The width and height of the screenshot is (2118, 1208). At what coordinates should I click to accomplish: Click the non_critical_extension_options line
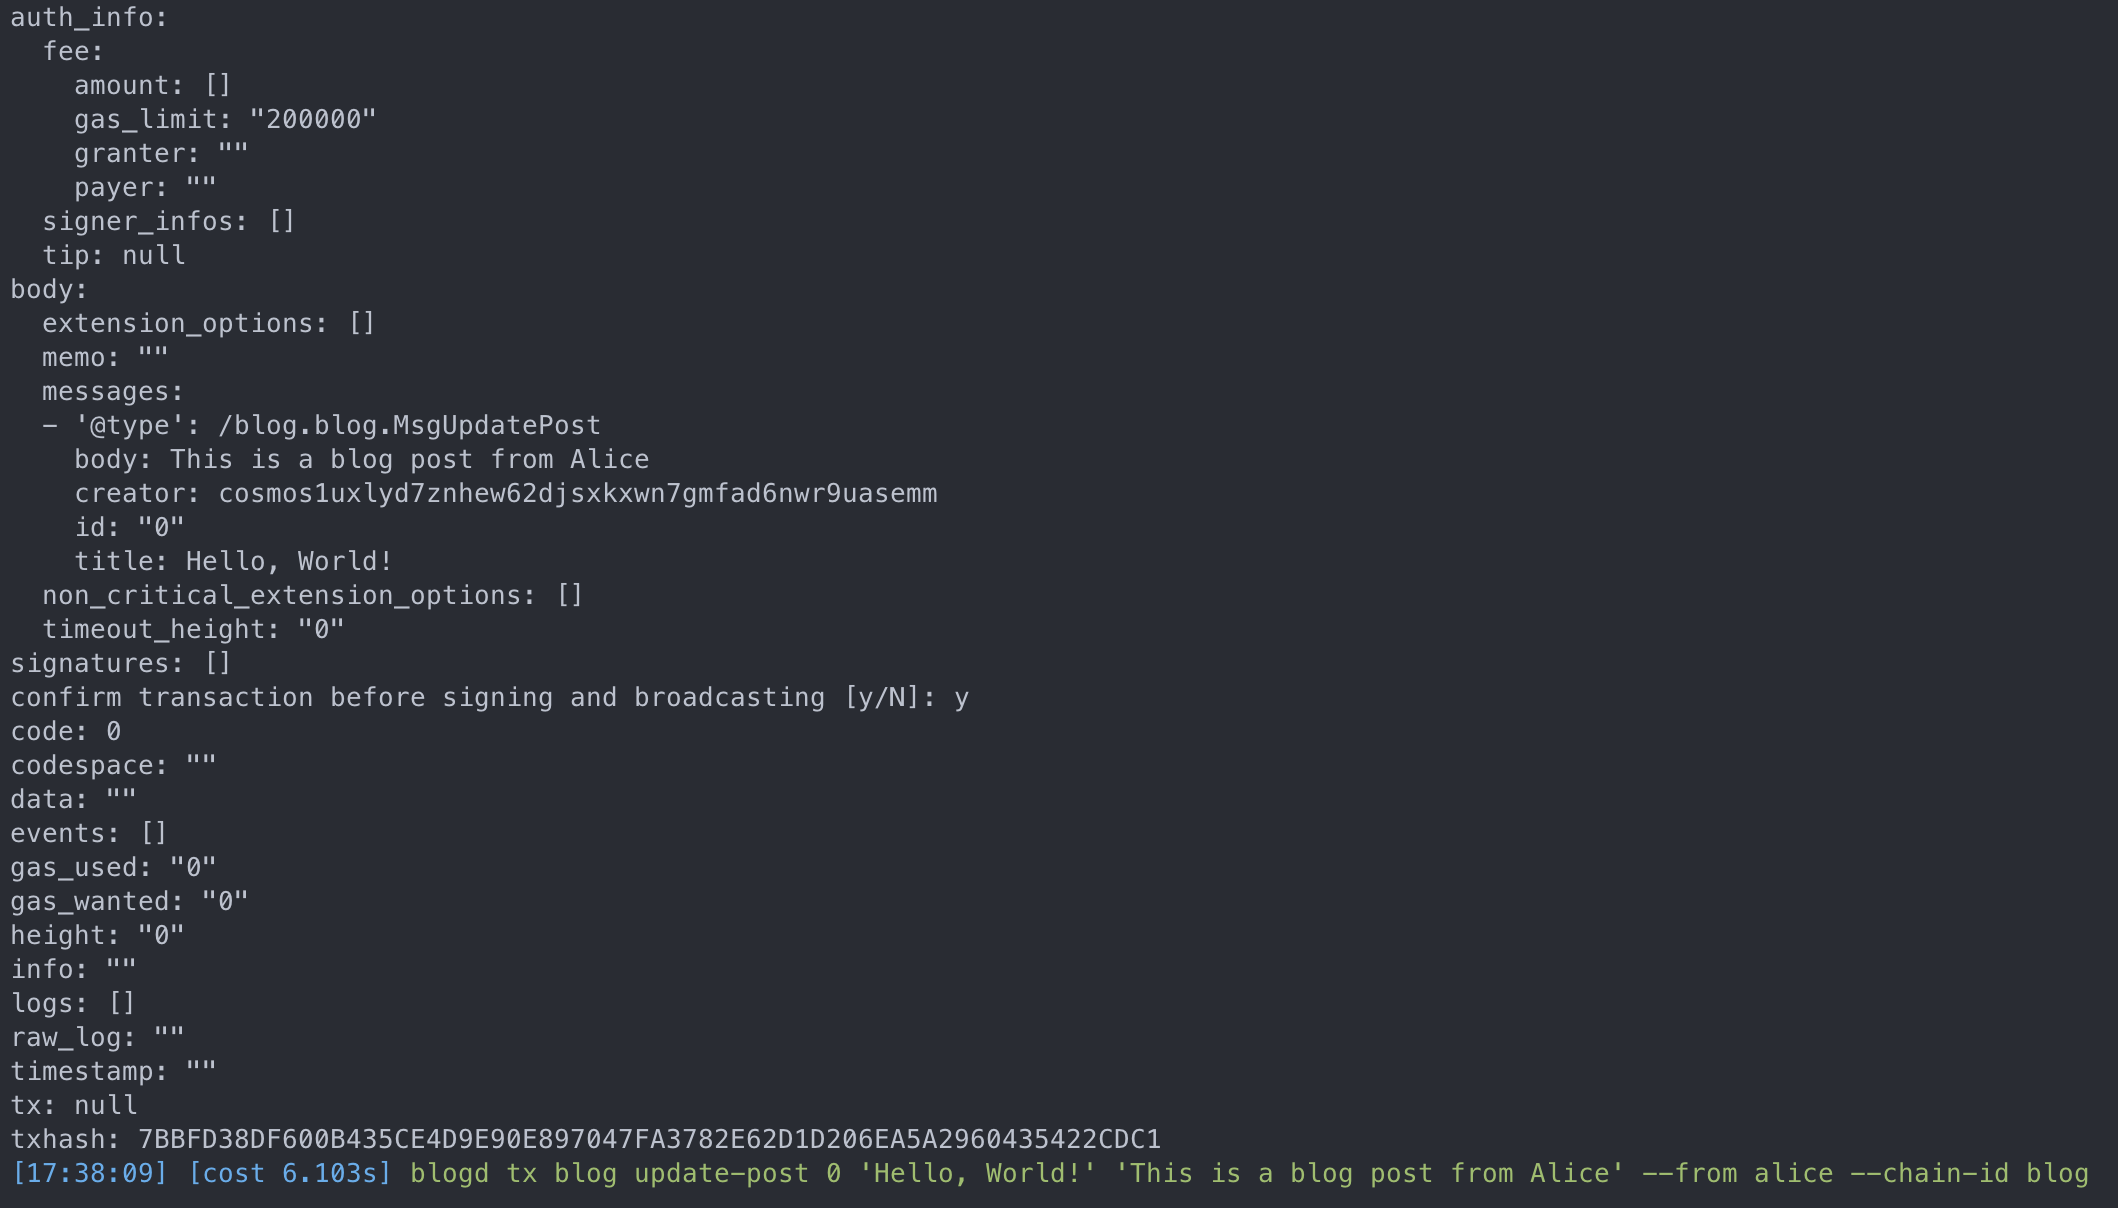312,595
